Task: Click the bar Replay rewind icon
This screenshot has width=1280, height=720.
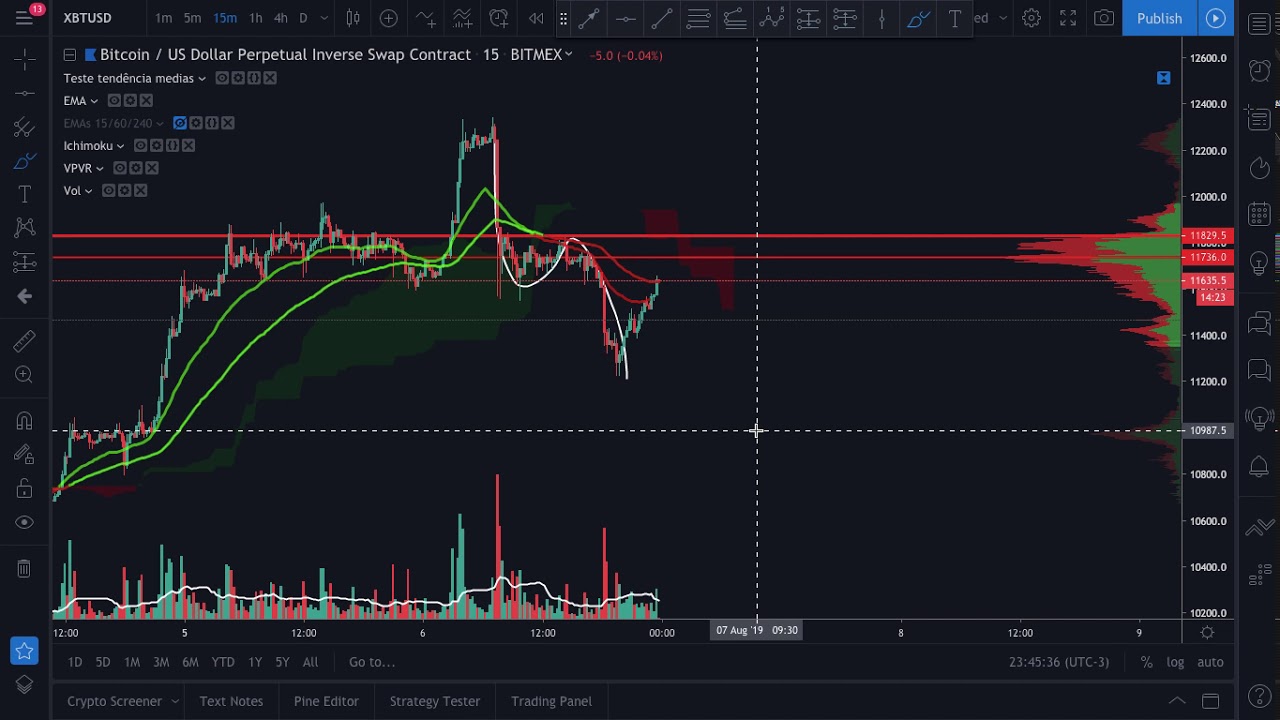Action: tap(536, 18)
